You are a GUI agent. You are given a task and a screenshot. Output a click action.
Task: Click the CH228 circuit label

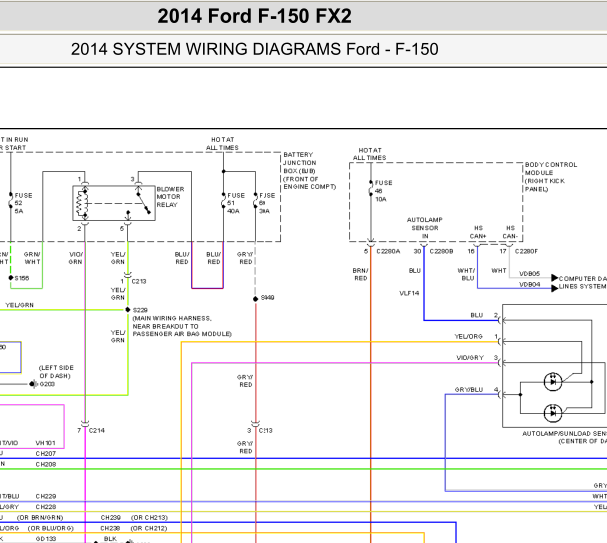46,507
